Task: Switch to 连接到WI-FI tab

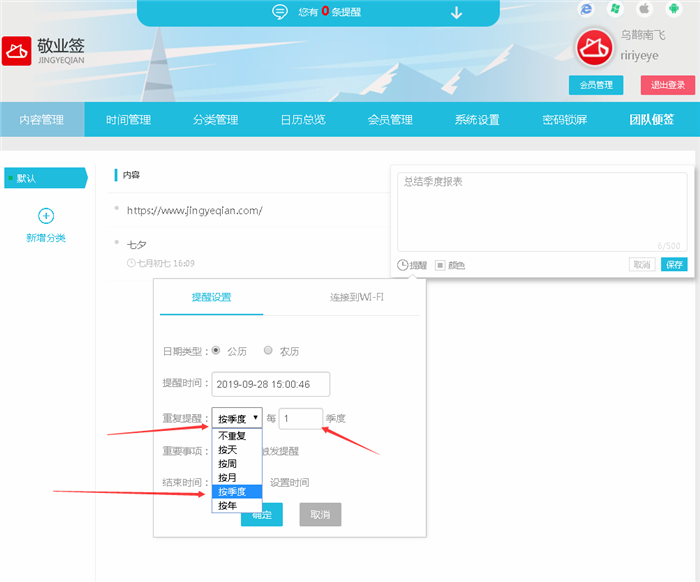Action: pos(357,298)
